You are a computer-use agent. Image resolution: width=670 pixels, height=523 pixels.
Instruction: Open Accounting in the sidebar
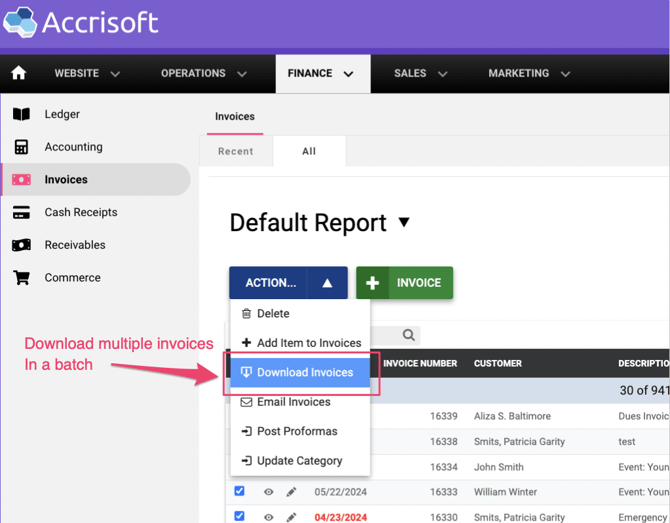[73, 147]
